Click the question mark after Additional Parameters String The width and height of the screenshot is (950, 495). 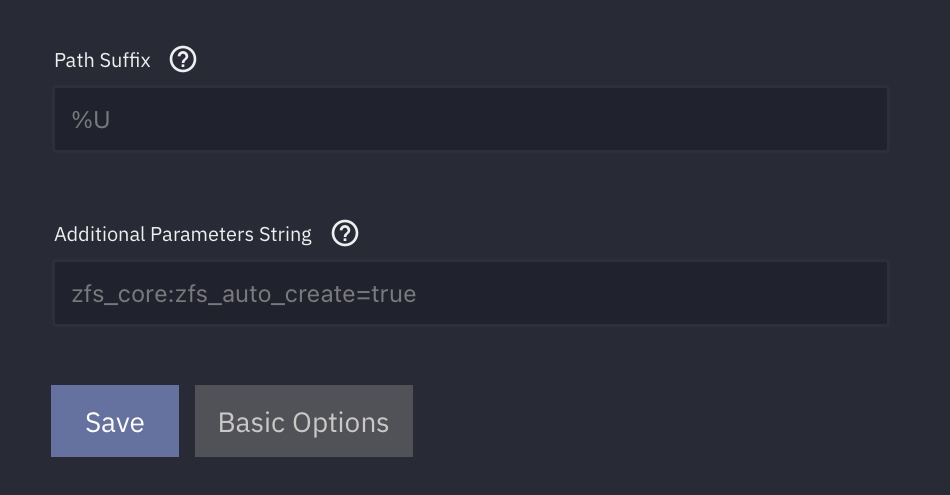345,233
